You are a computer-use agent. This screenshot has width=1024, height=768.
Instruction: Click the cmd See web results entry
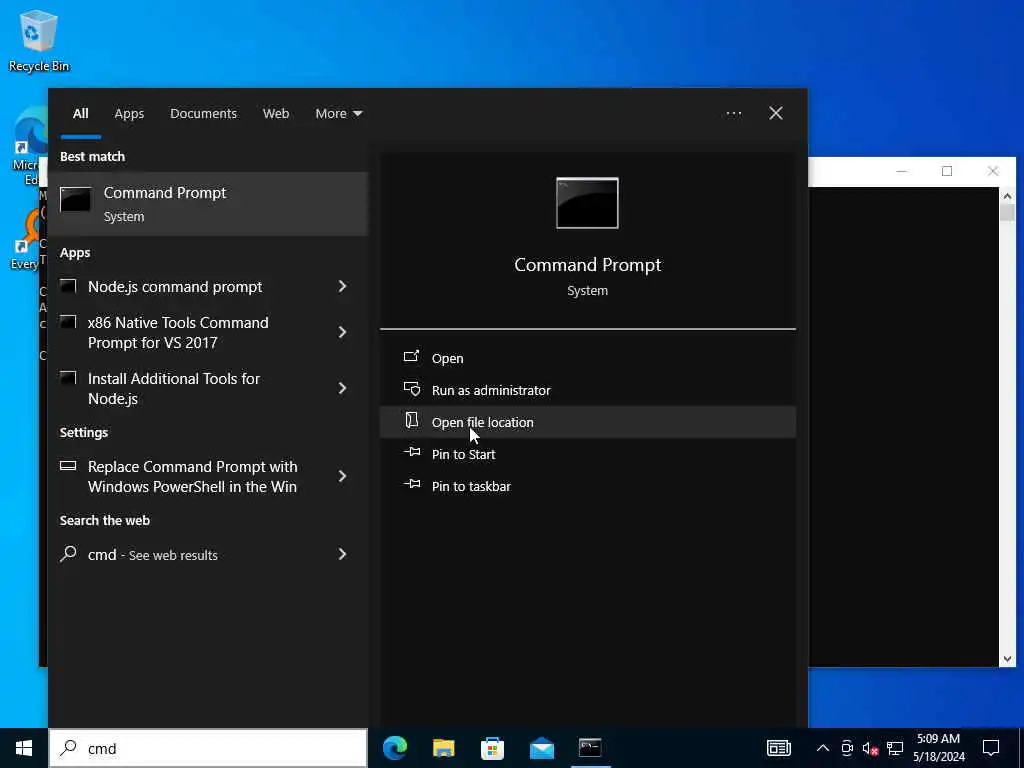[x=208, y=554]
